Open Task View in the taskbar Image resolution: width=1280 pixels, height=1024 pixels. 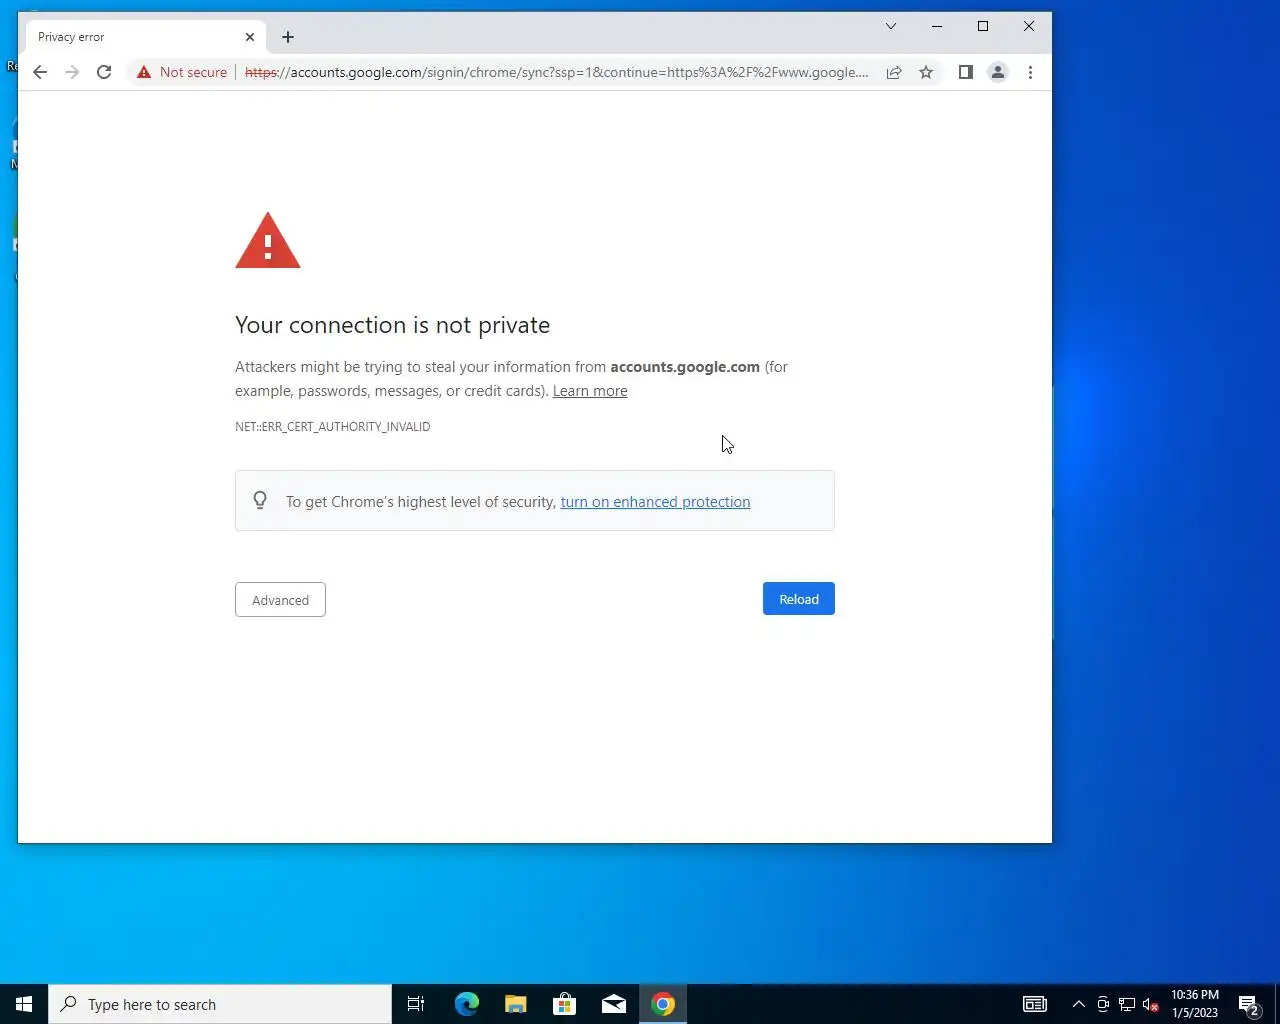[x=416, y=1004]
